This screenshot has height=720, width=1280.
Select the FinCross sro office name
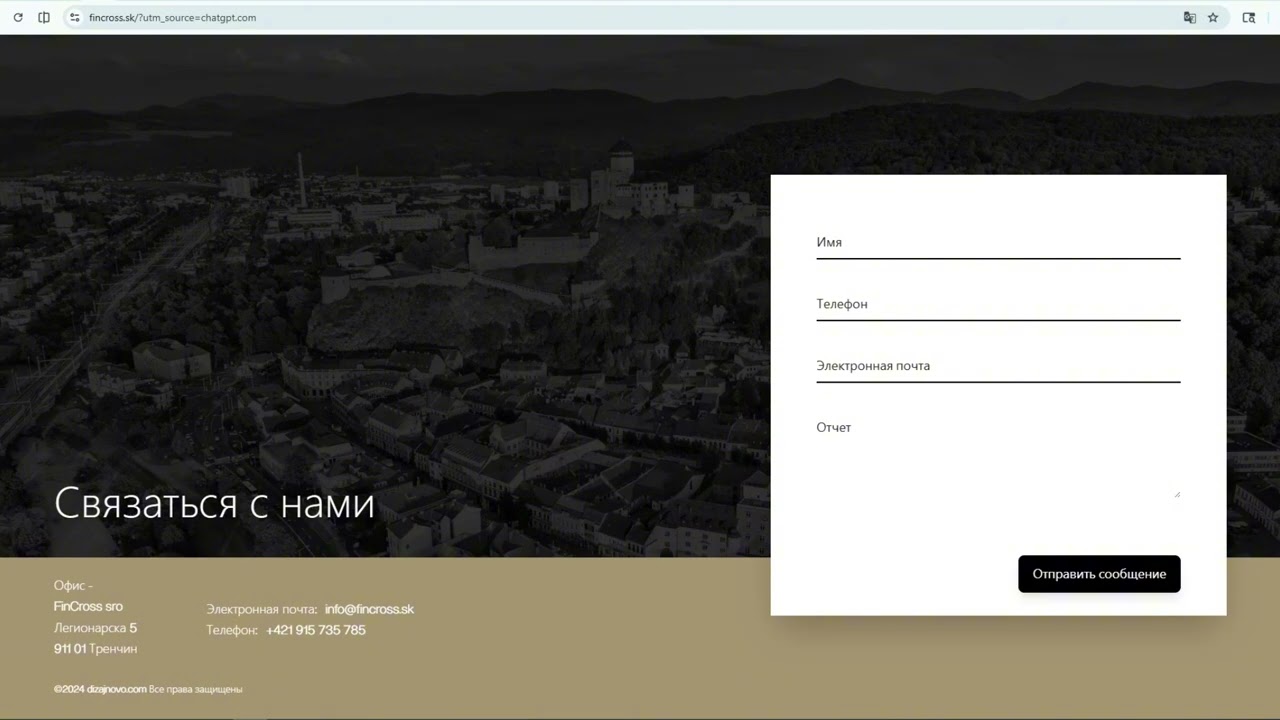(x=88, y=607)
